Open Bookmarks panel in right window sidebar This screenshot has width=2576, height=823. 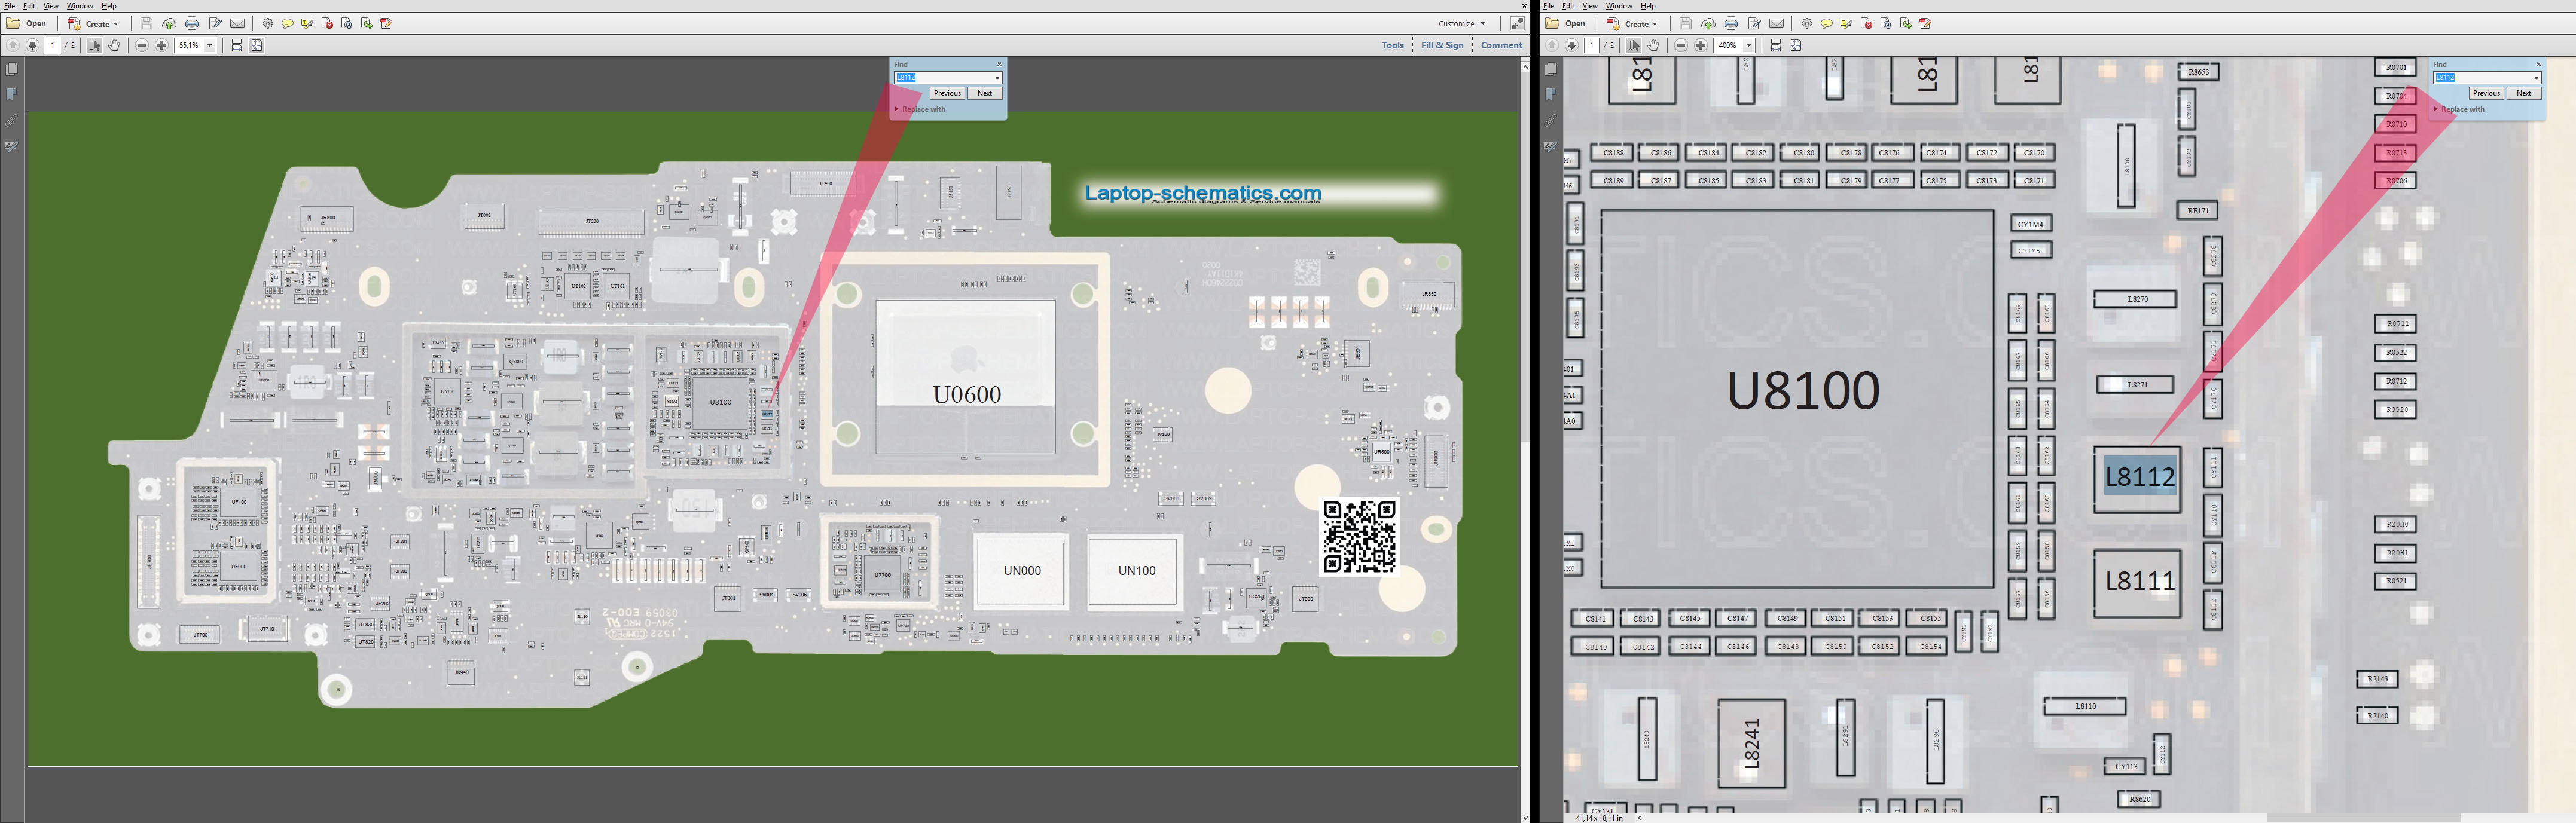click(x=1551, y=95)
